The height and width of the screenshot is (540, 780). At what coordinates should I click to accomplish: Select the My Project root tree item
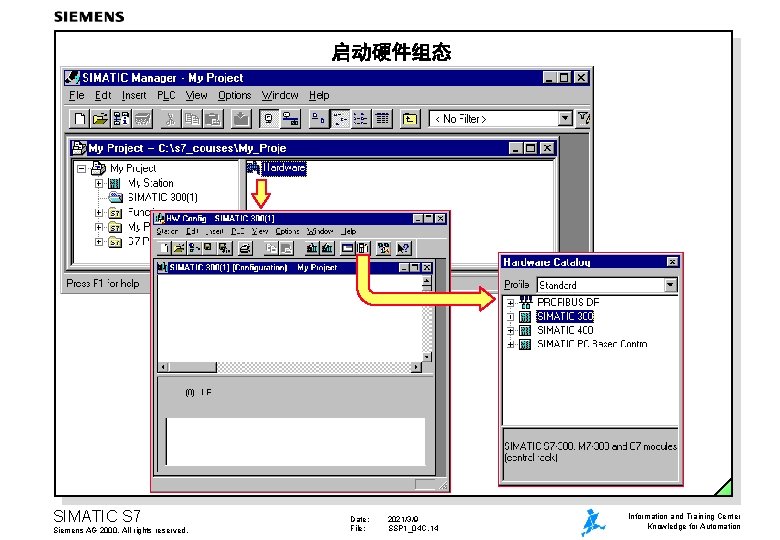pyautogui.click(x=133, y=169)
